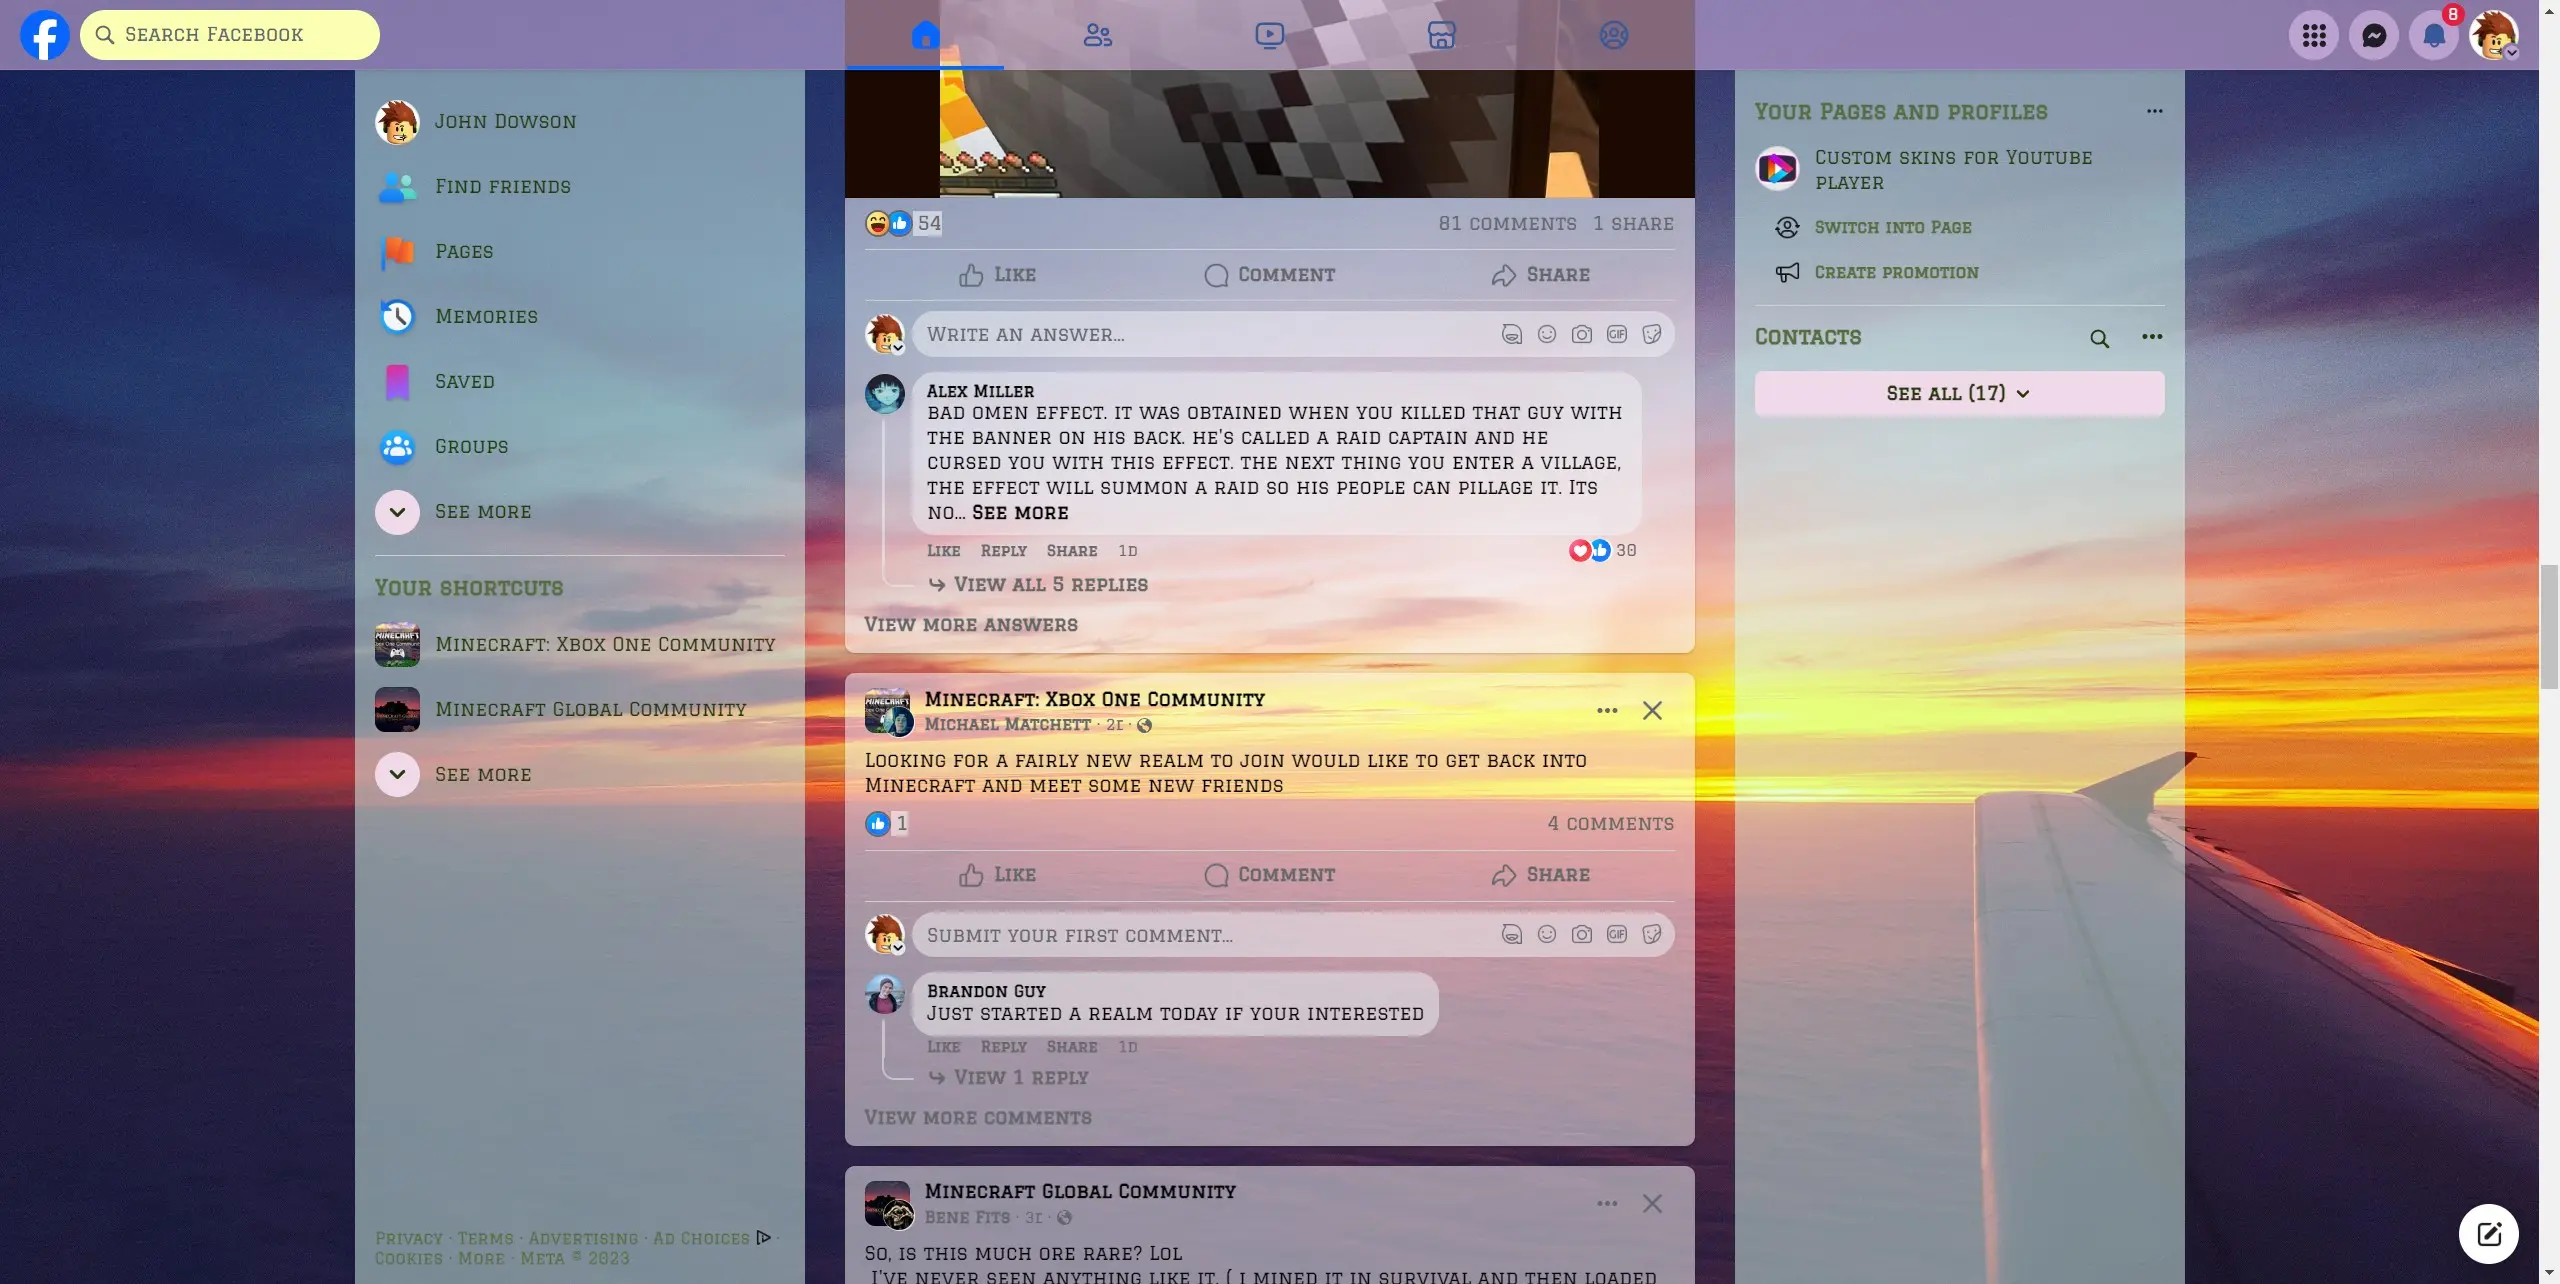View reactions count 54

pyautogui.click(x=929, y=224)
